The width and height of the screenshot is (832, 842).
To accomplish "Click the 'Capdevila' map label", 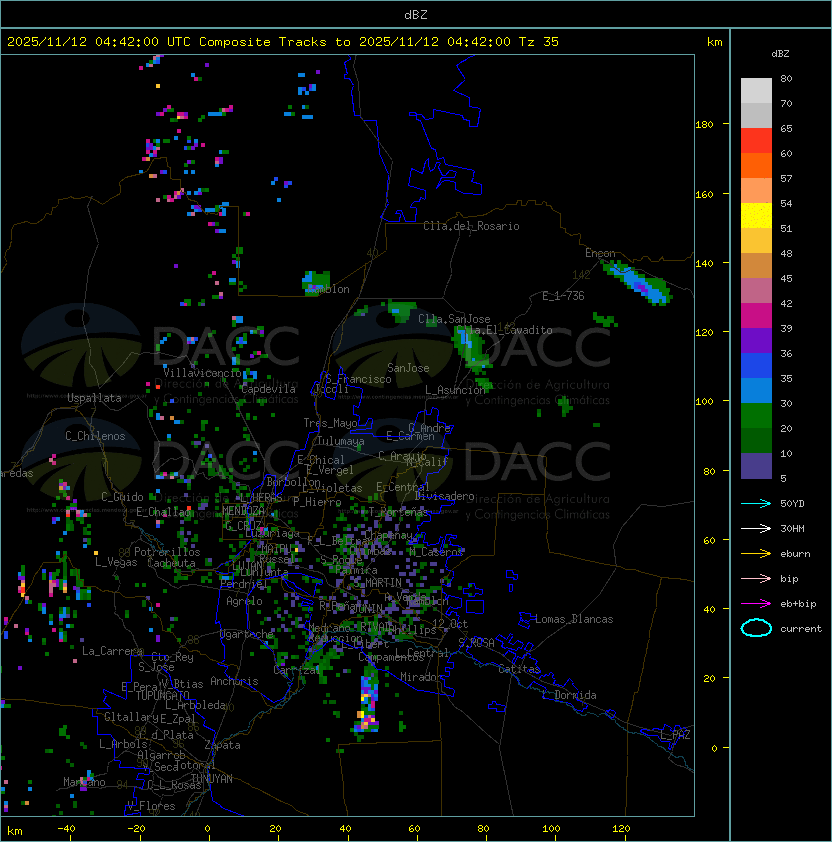I will point(269,389).
